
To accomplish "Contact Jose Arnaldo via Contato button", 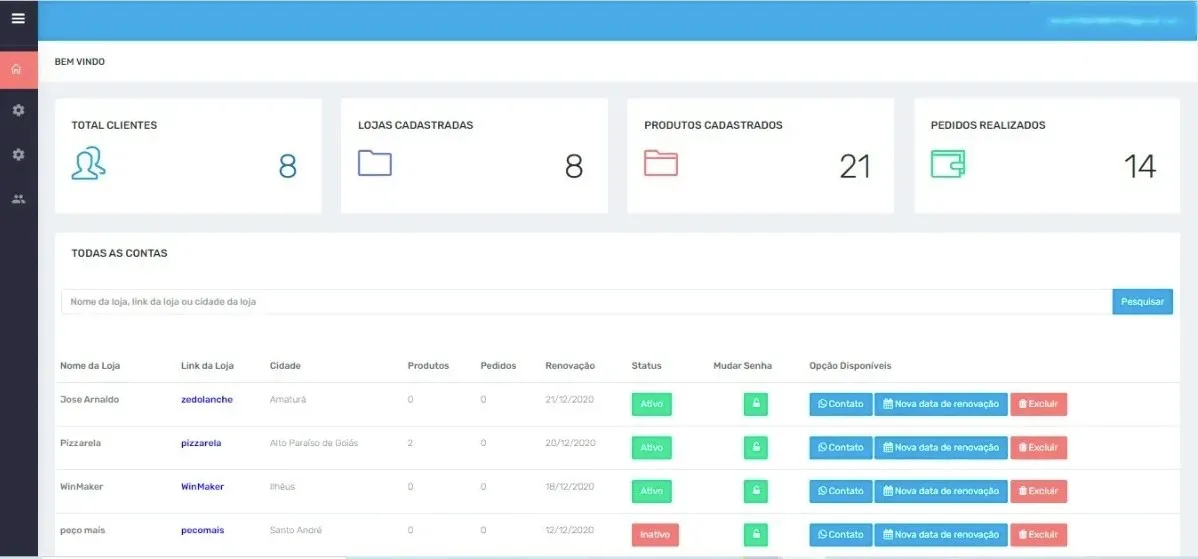I will (x=840, y=404).
